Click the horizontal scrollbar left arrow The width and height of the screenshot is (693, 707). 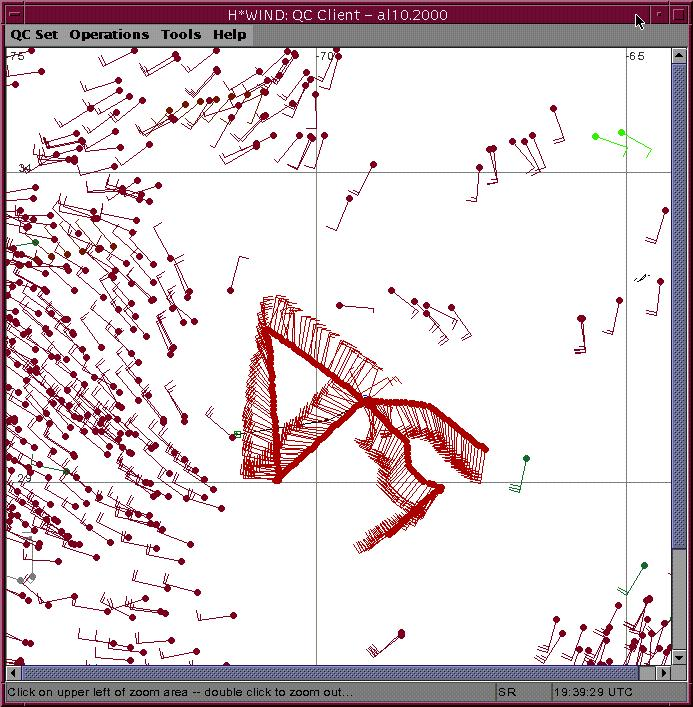tap(14, 673)
